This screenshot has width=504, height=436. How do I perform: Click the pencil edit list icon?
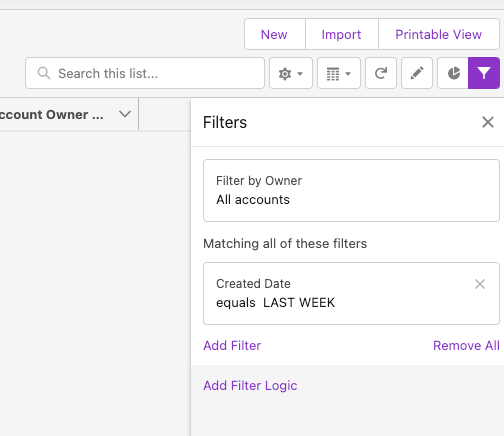coord(417,73)
